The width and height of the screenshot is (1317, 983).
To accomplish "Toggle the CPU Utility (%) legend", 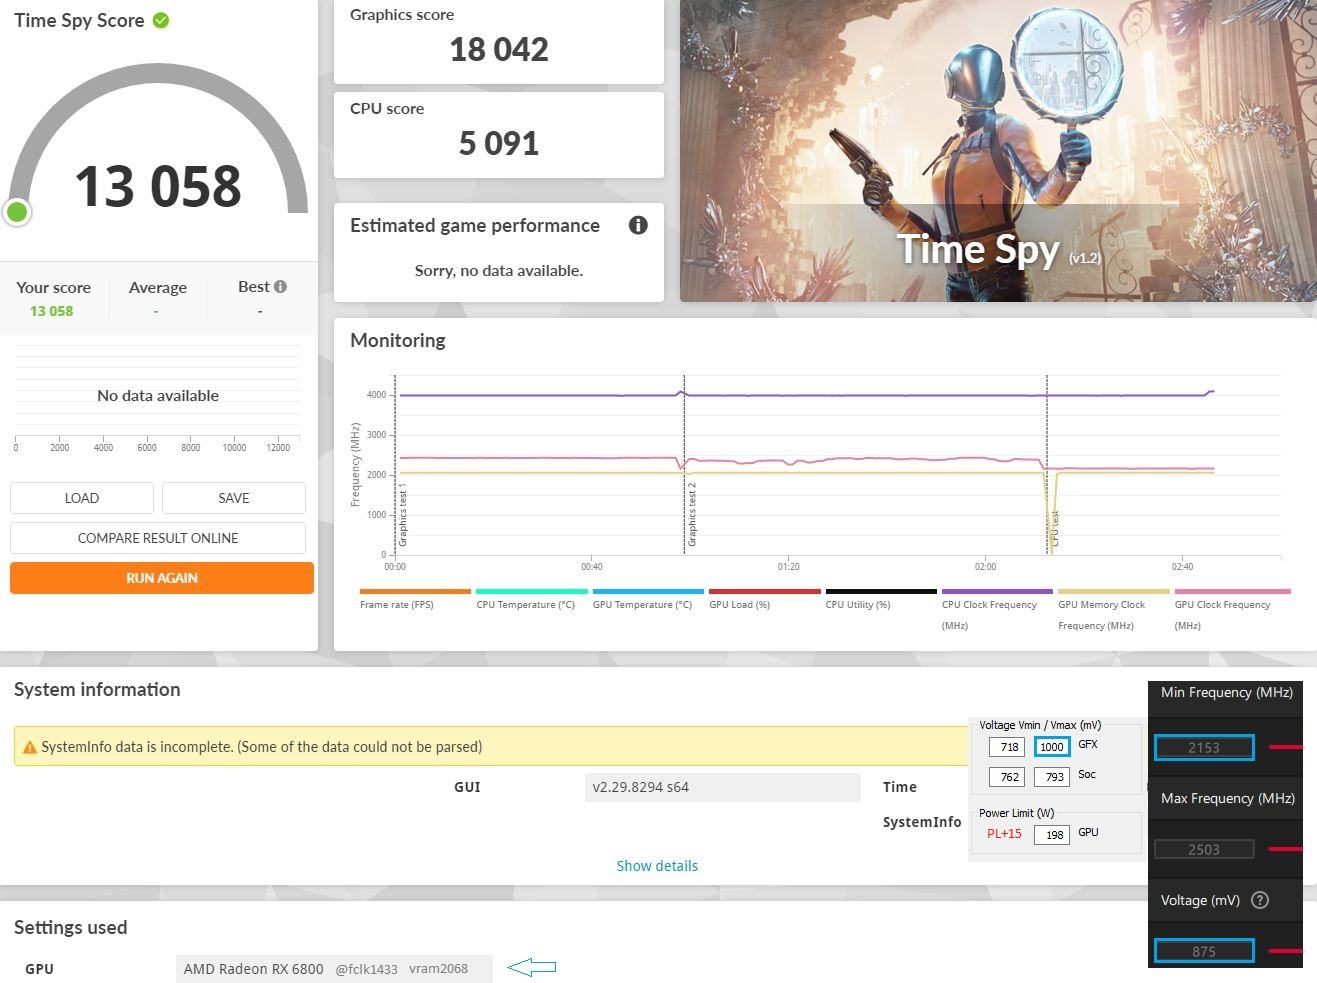I will point(881,599).
